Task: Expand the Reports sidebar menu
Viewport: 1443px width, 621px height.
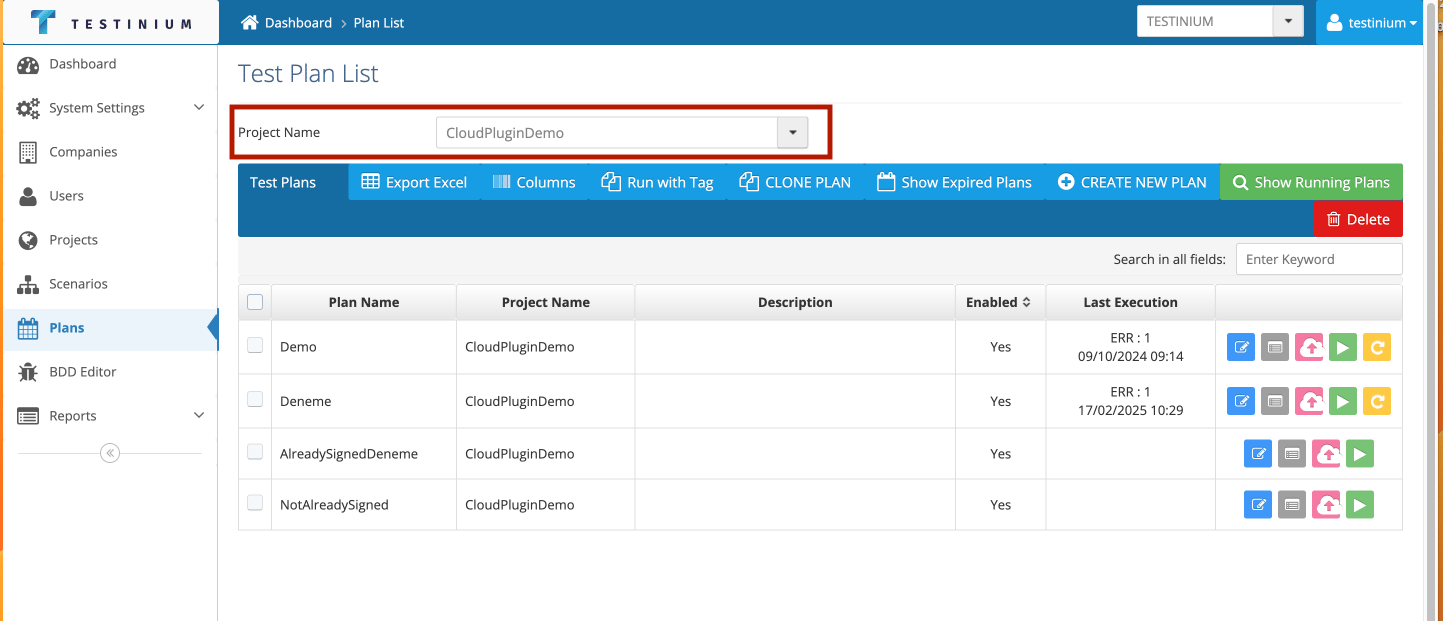Action: (x=110, y=416)
